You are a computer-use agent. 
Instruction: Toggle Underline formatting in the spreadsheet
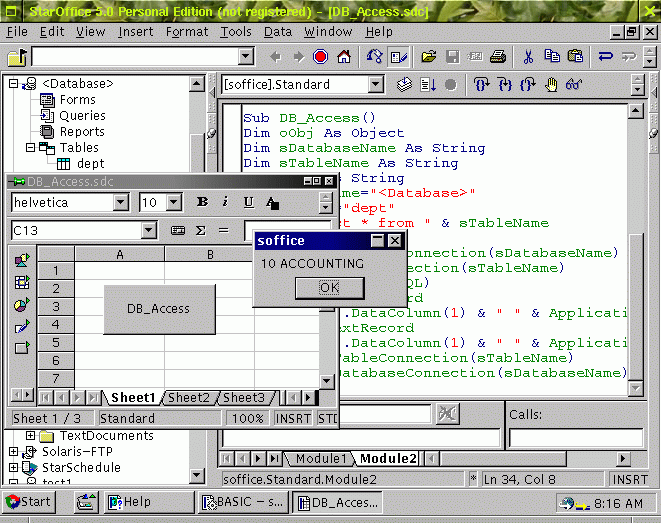click(x=249, y=202)
